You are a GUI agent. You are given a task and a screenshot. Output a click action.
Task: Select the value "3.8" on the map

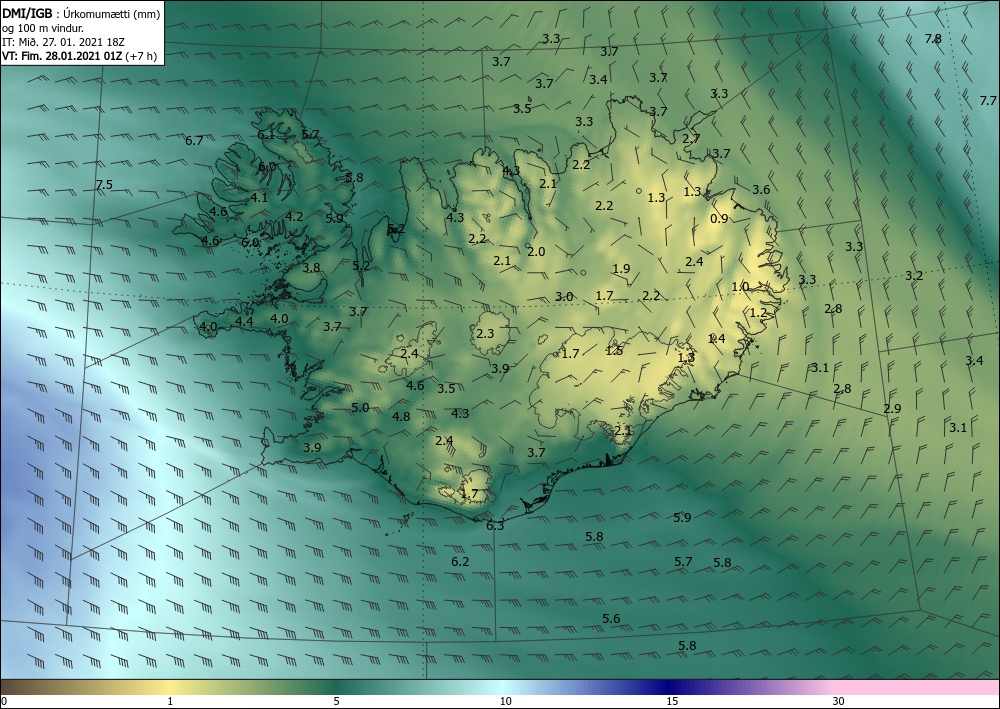point(311,268)
